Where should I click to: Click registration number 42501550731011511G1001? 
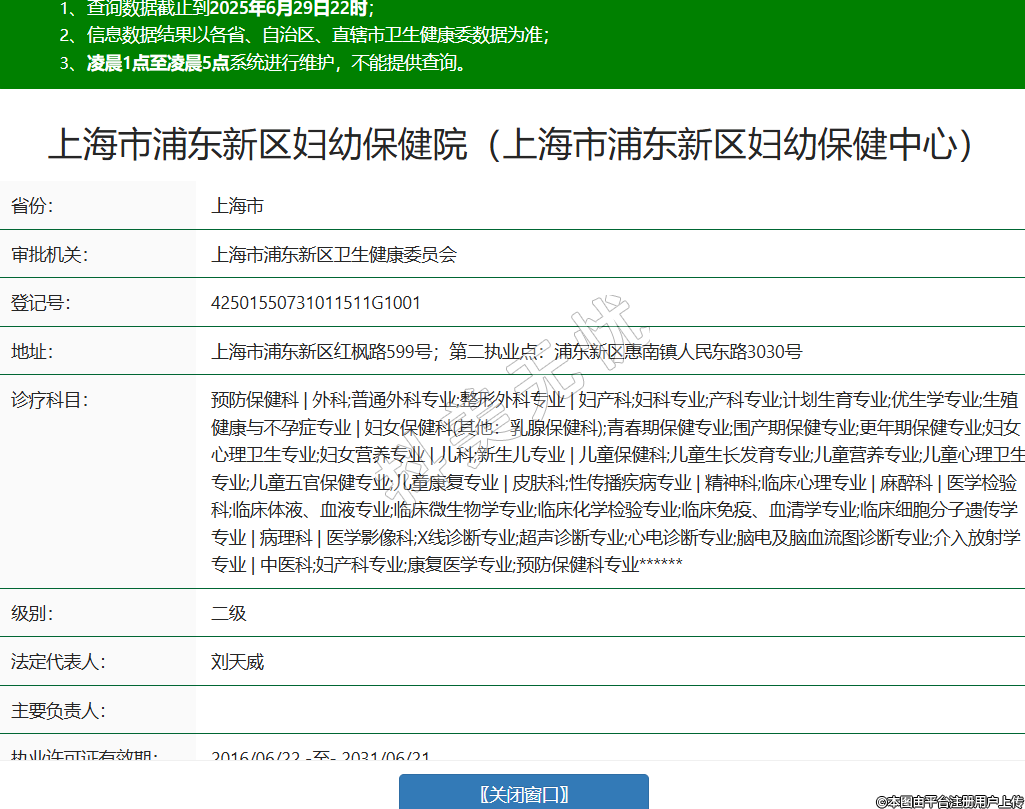click(316, 303)
